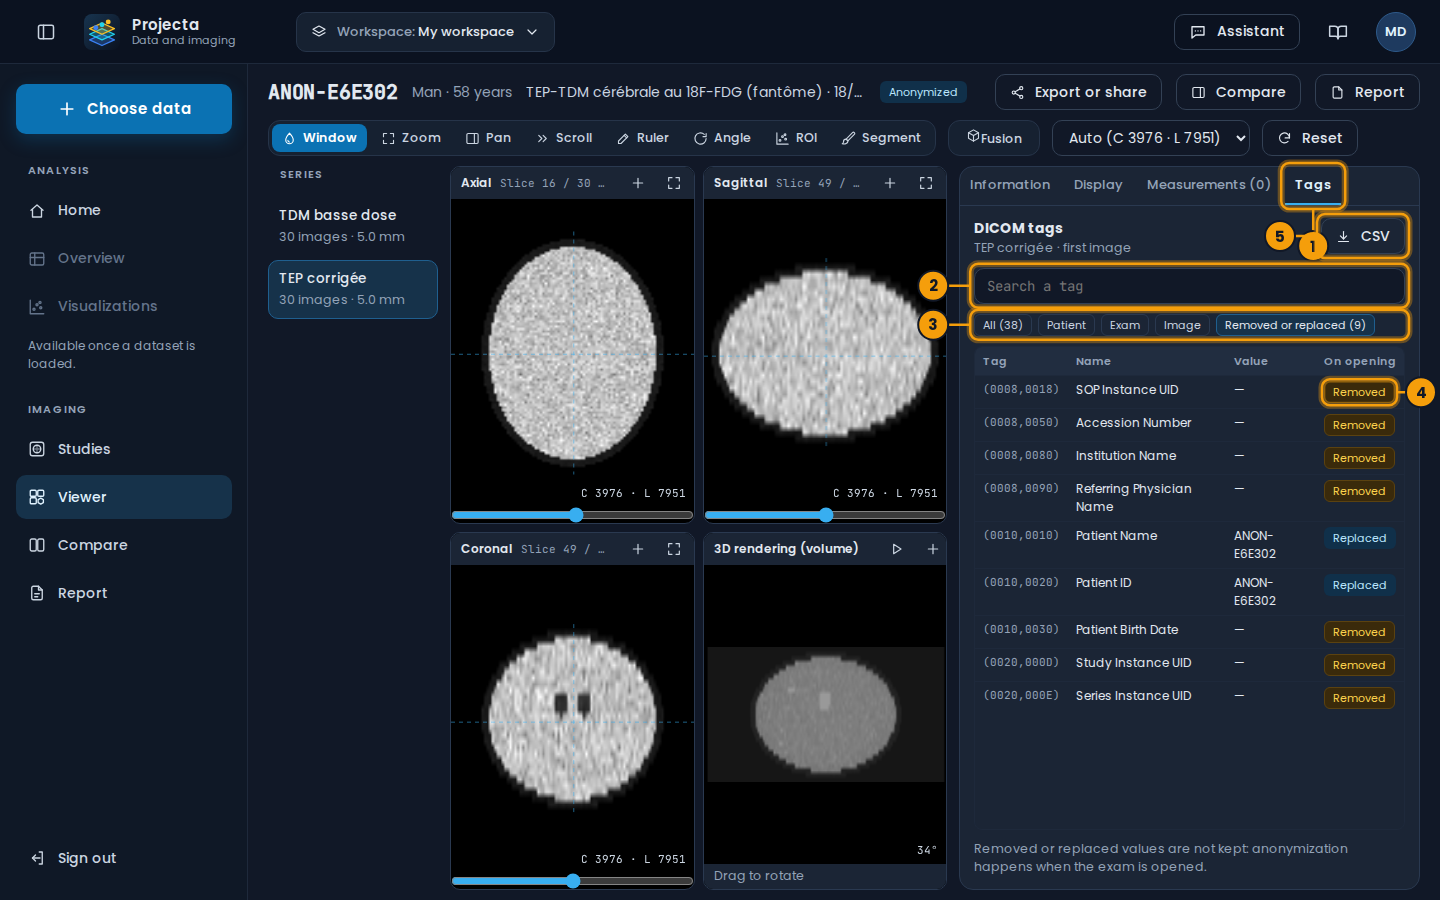
Task: Open the Assistant panel
Action: (x=1237, y=32)
